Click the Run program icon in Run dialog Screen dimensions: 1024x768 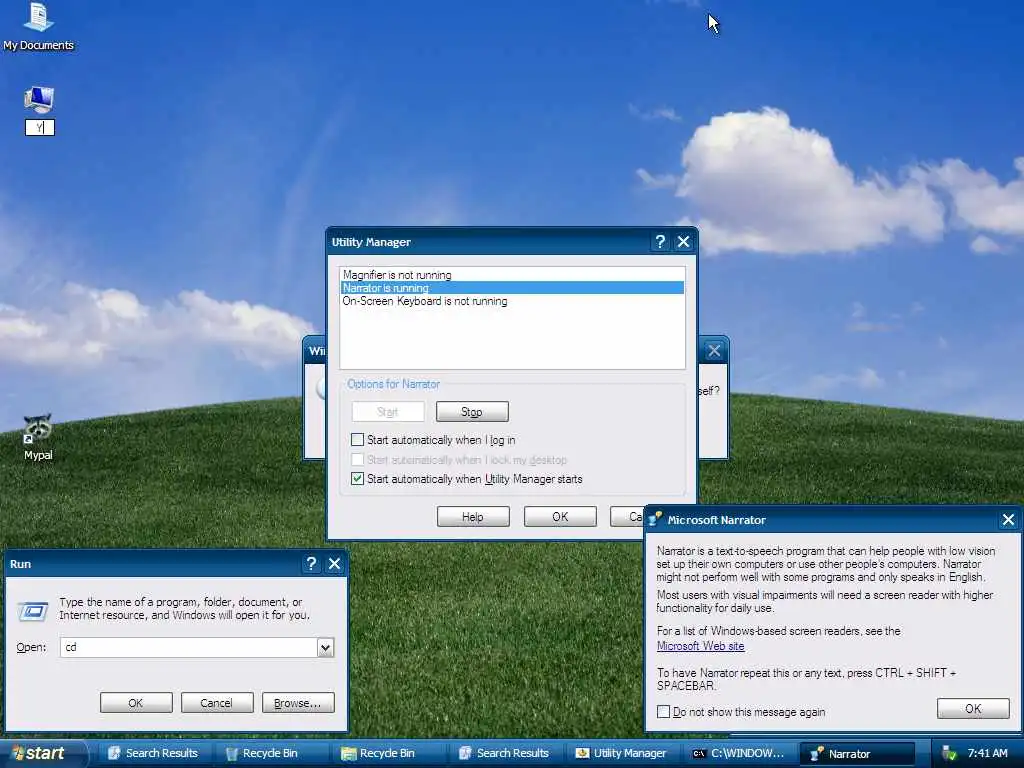coord(33,611)
